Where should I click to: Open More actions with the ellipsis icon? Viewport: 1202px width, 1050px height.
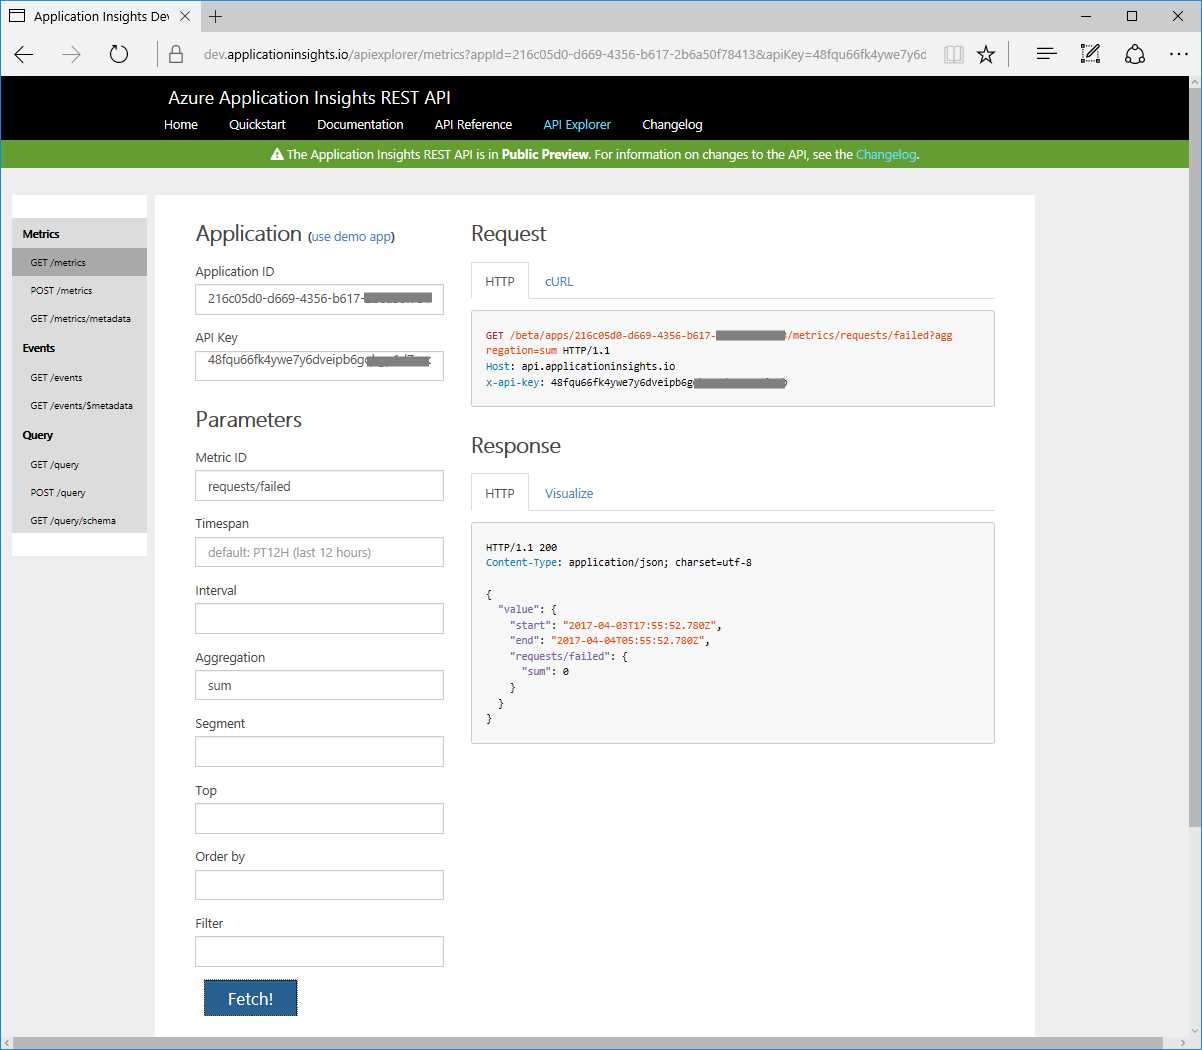[x=1179, y=55]
